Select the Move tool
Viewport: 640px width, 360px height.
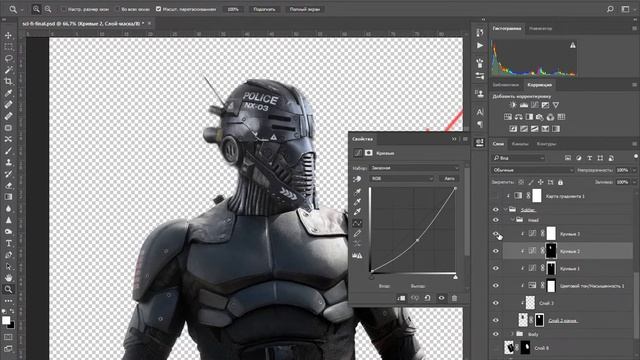click(x=8, y=36)
